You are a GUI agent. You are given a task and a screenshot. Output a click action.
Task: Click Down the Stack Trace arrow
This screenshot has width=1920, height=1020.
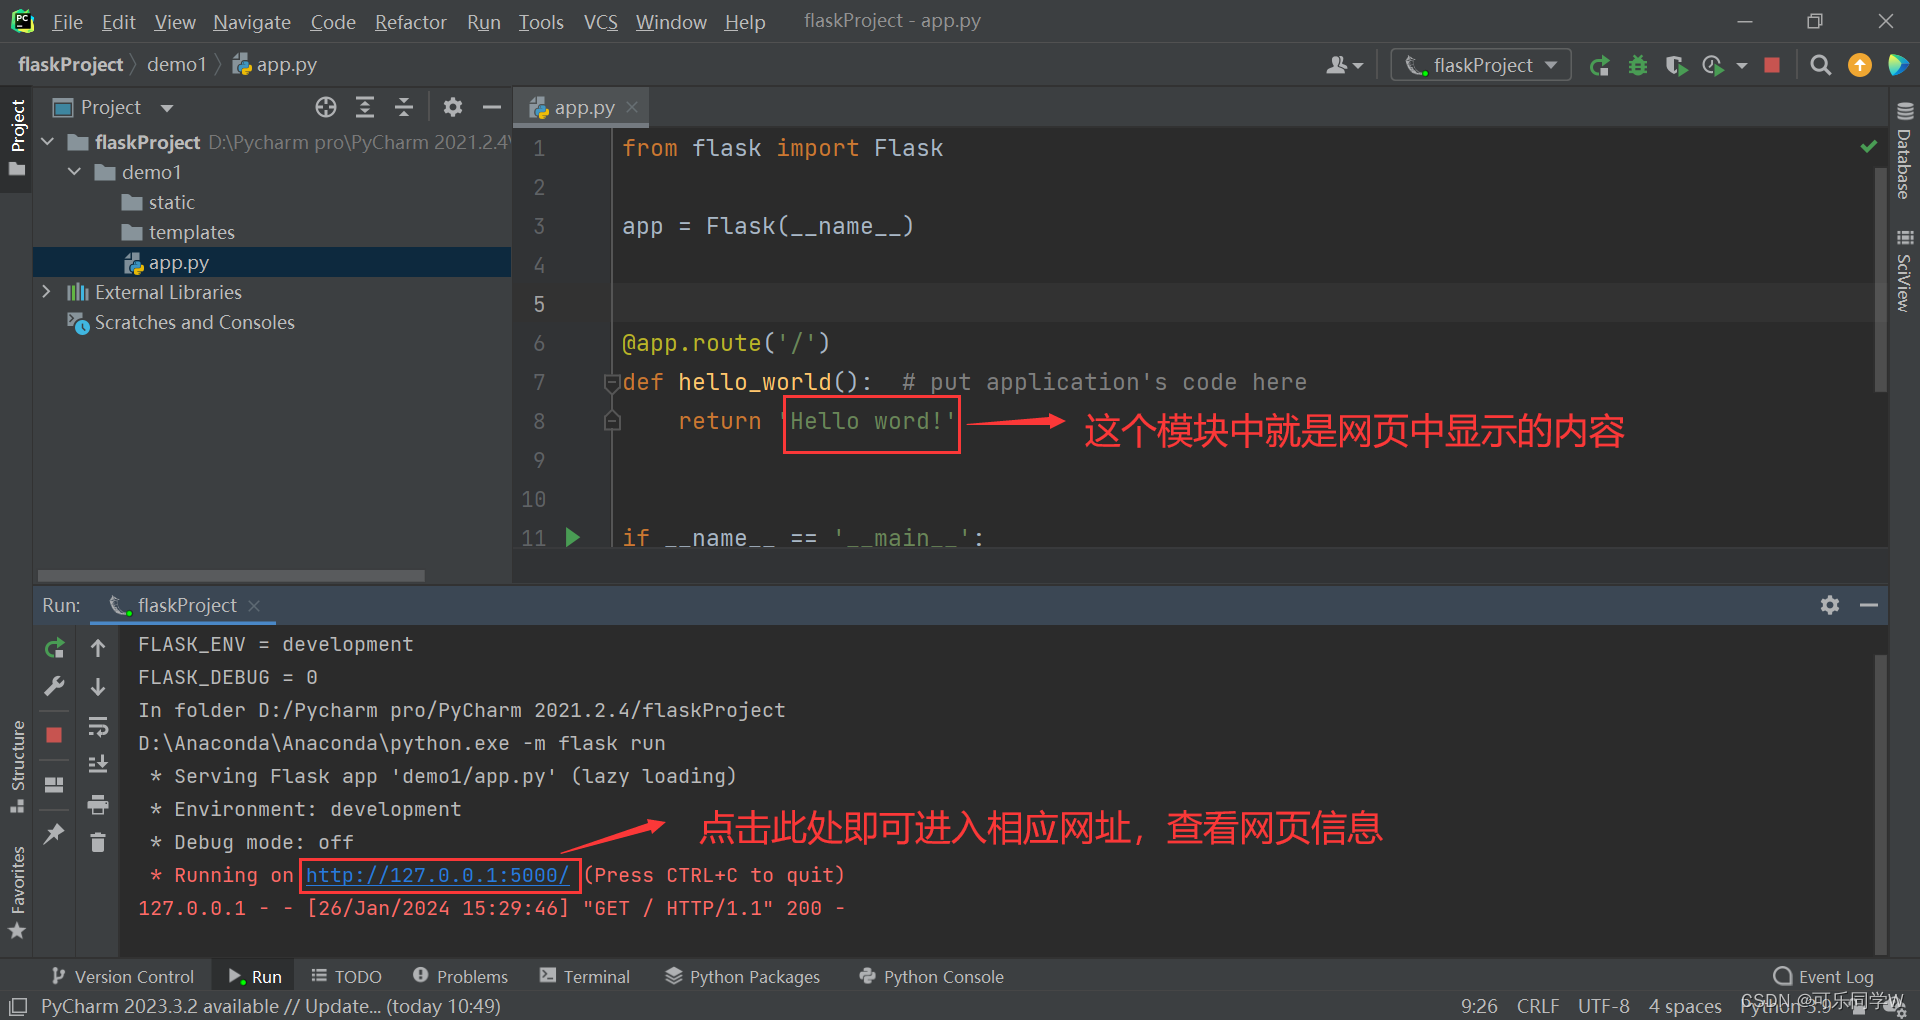pos(98,687)
